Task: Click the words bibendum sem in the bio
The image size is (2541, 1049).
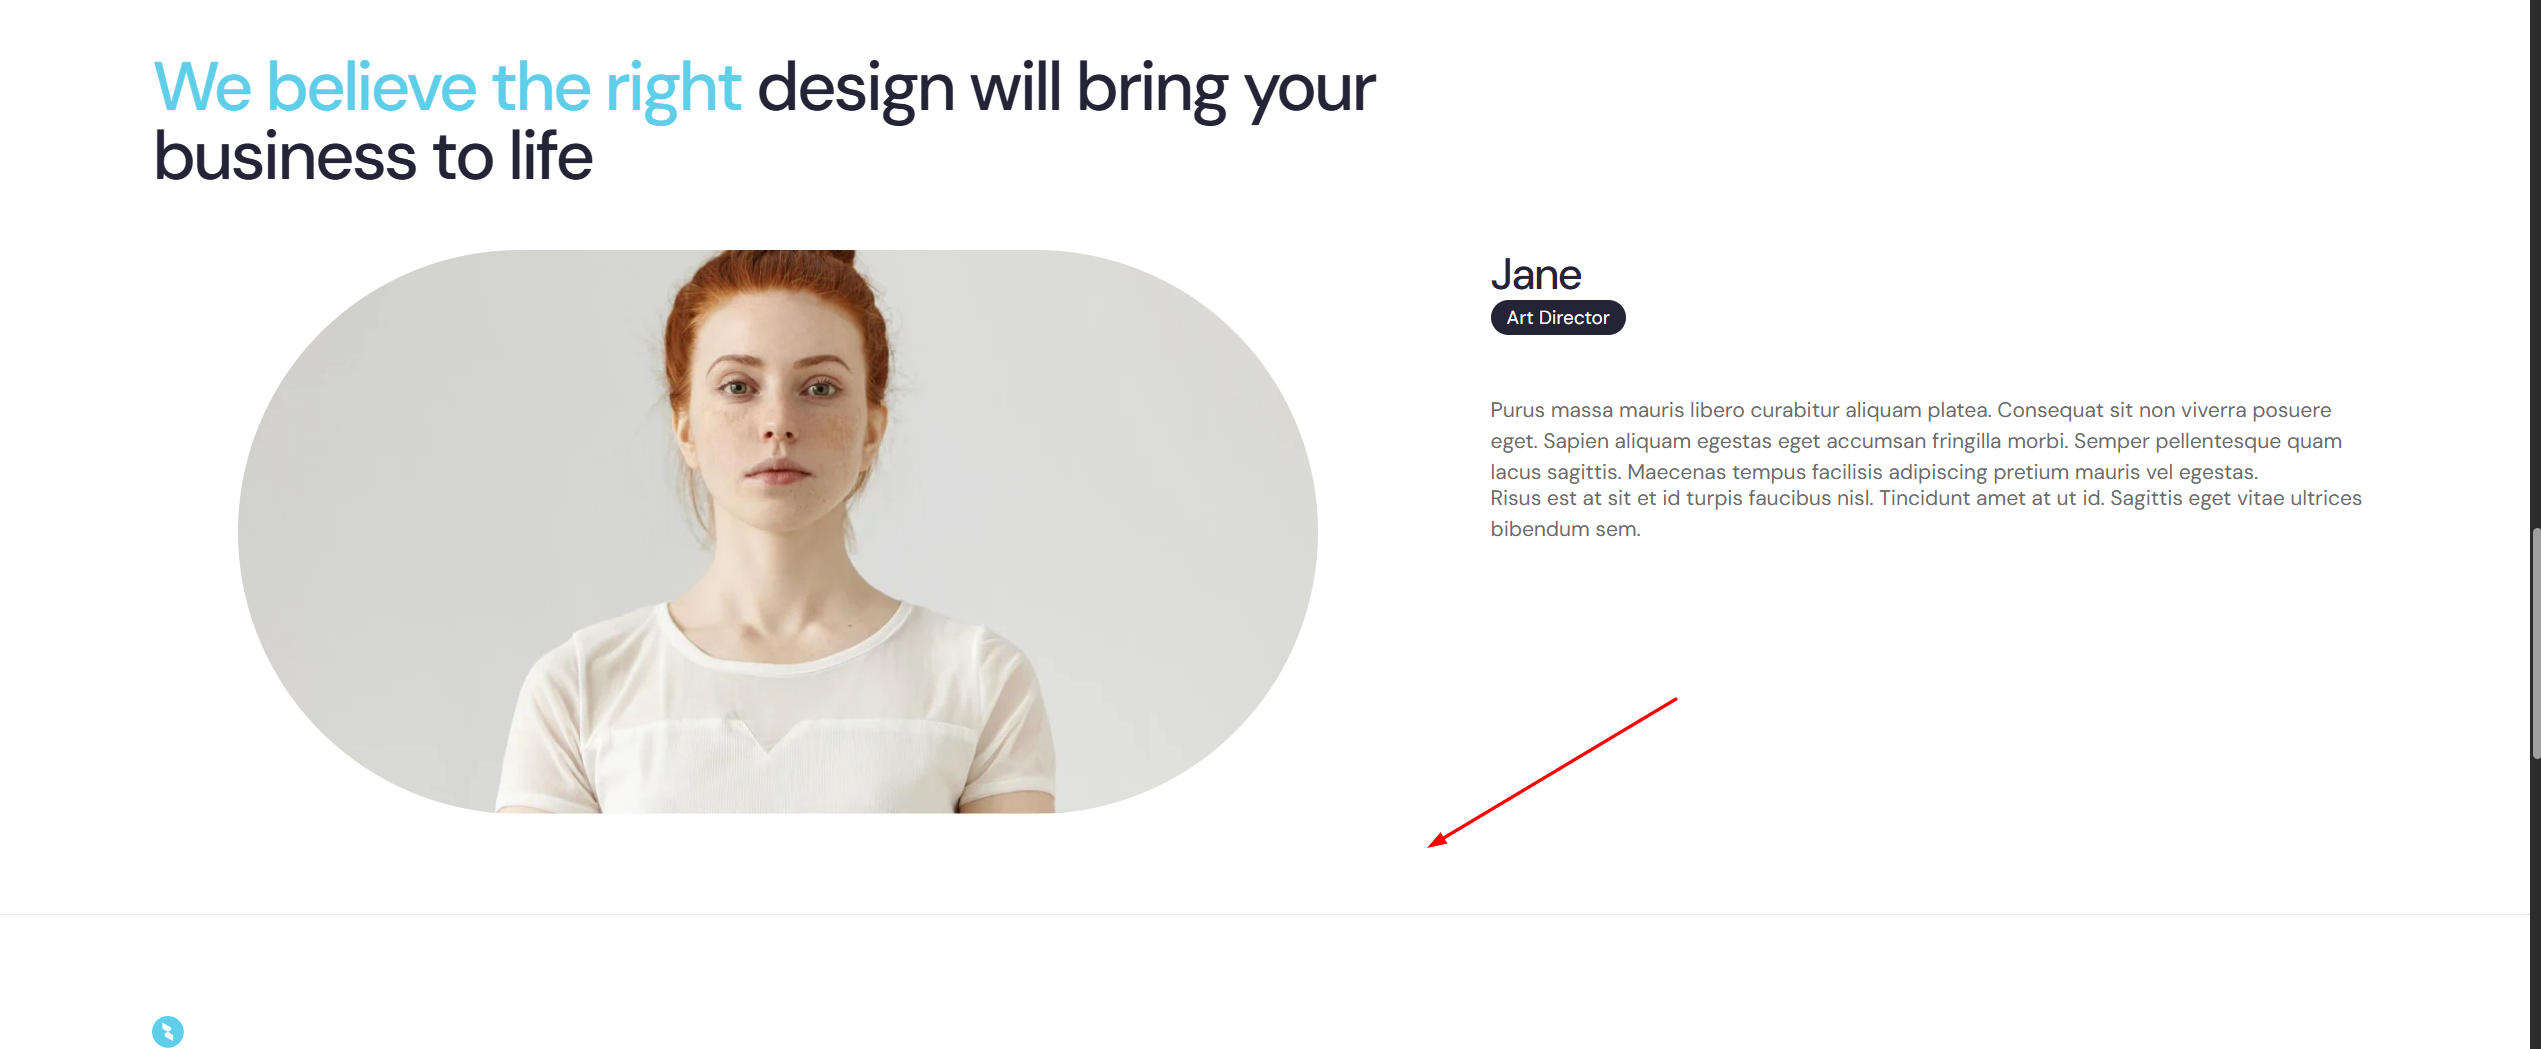Action: (x=1565, y=529)
